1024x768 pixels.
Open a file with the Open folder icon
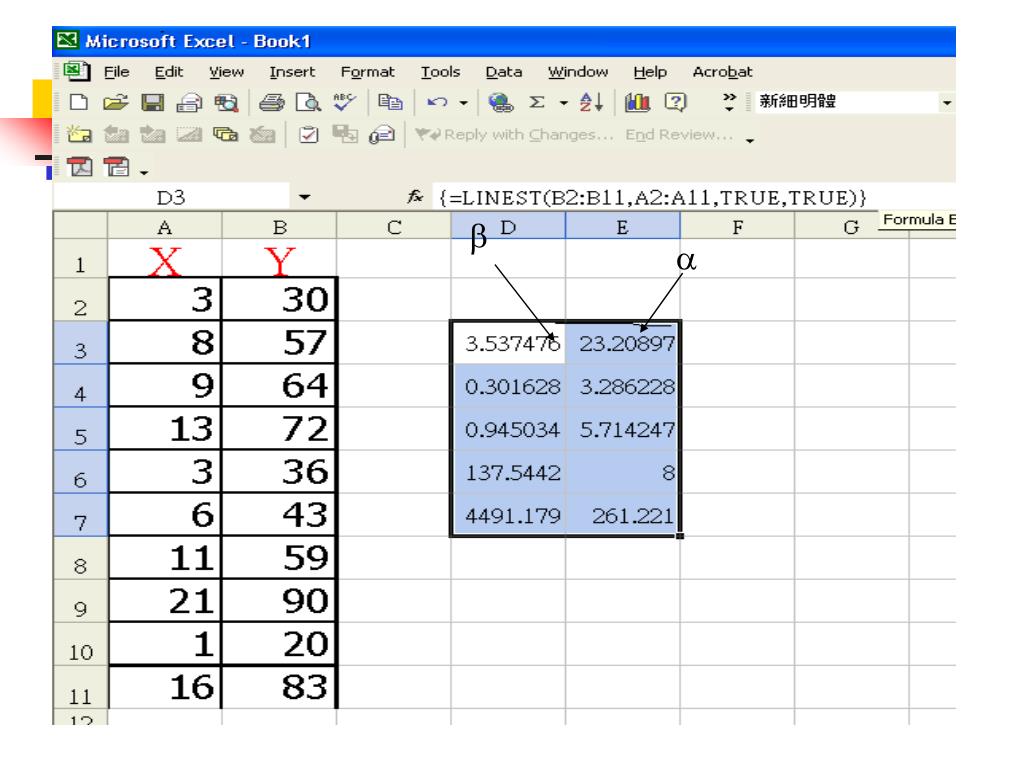click(116, 103)
